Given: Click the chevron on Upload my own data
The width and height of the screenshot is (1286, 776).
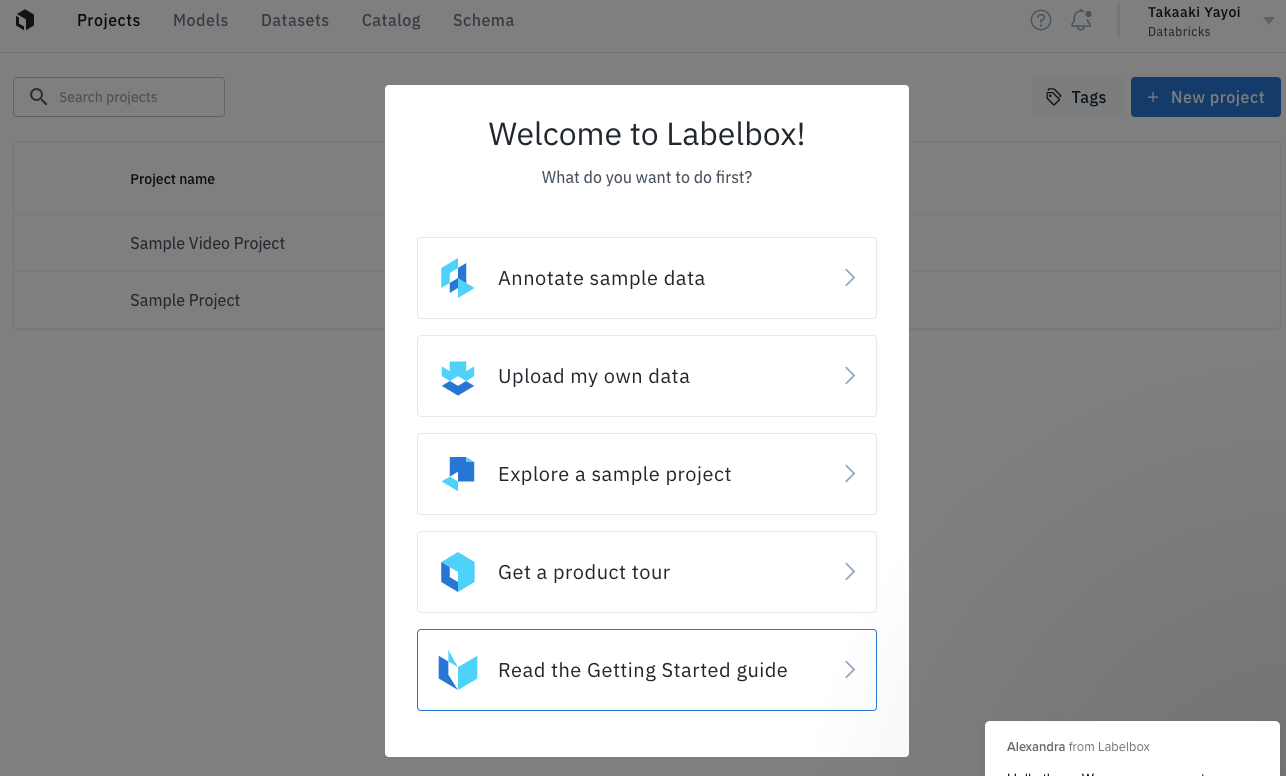Looking at the screenshot, I should pyautogui.click(x=850, y=376).
